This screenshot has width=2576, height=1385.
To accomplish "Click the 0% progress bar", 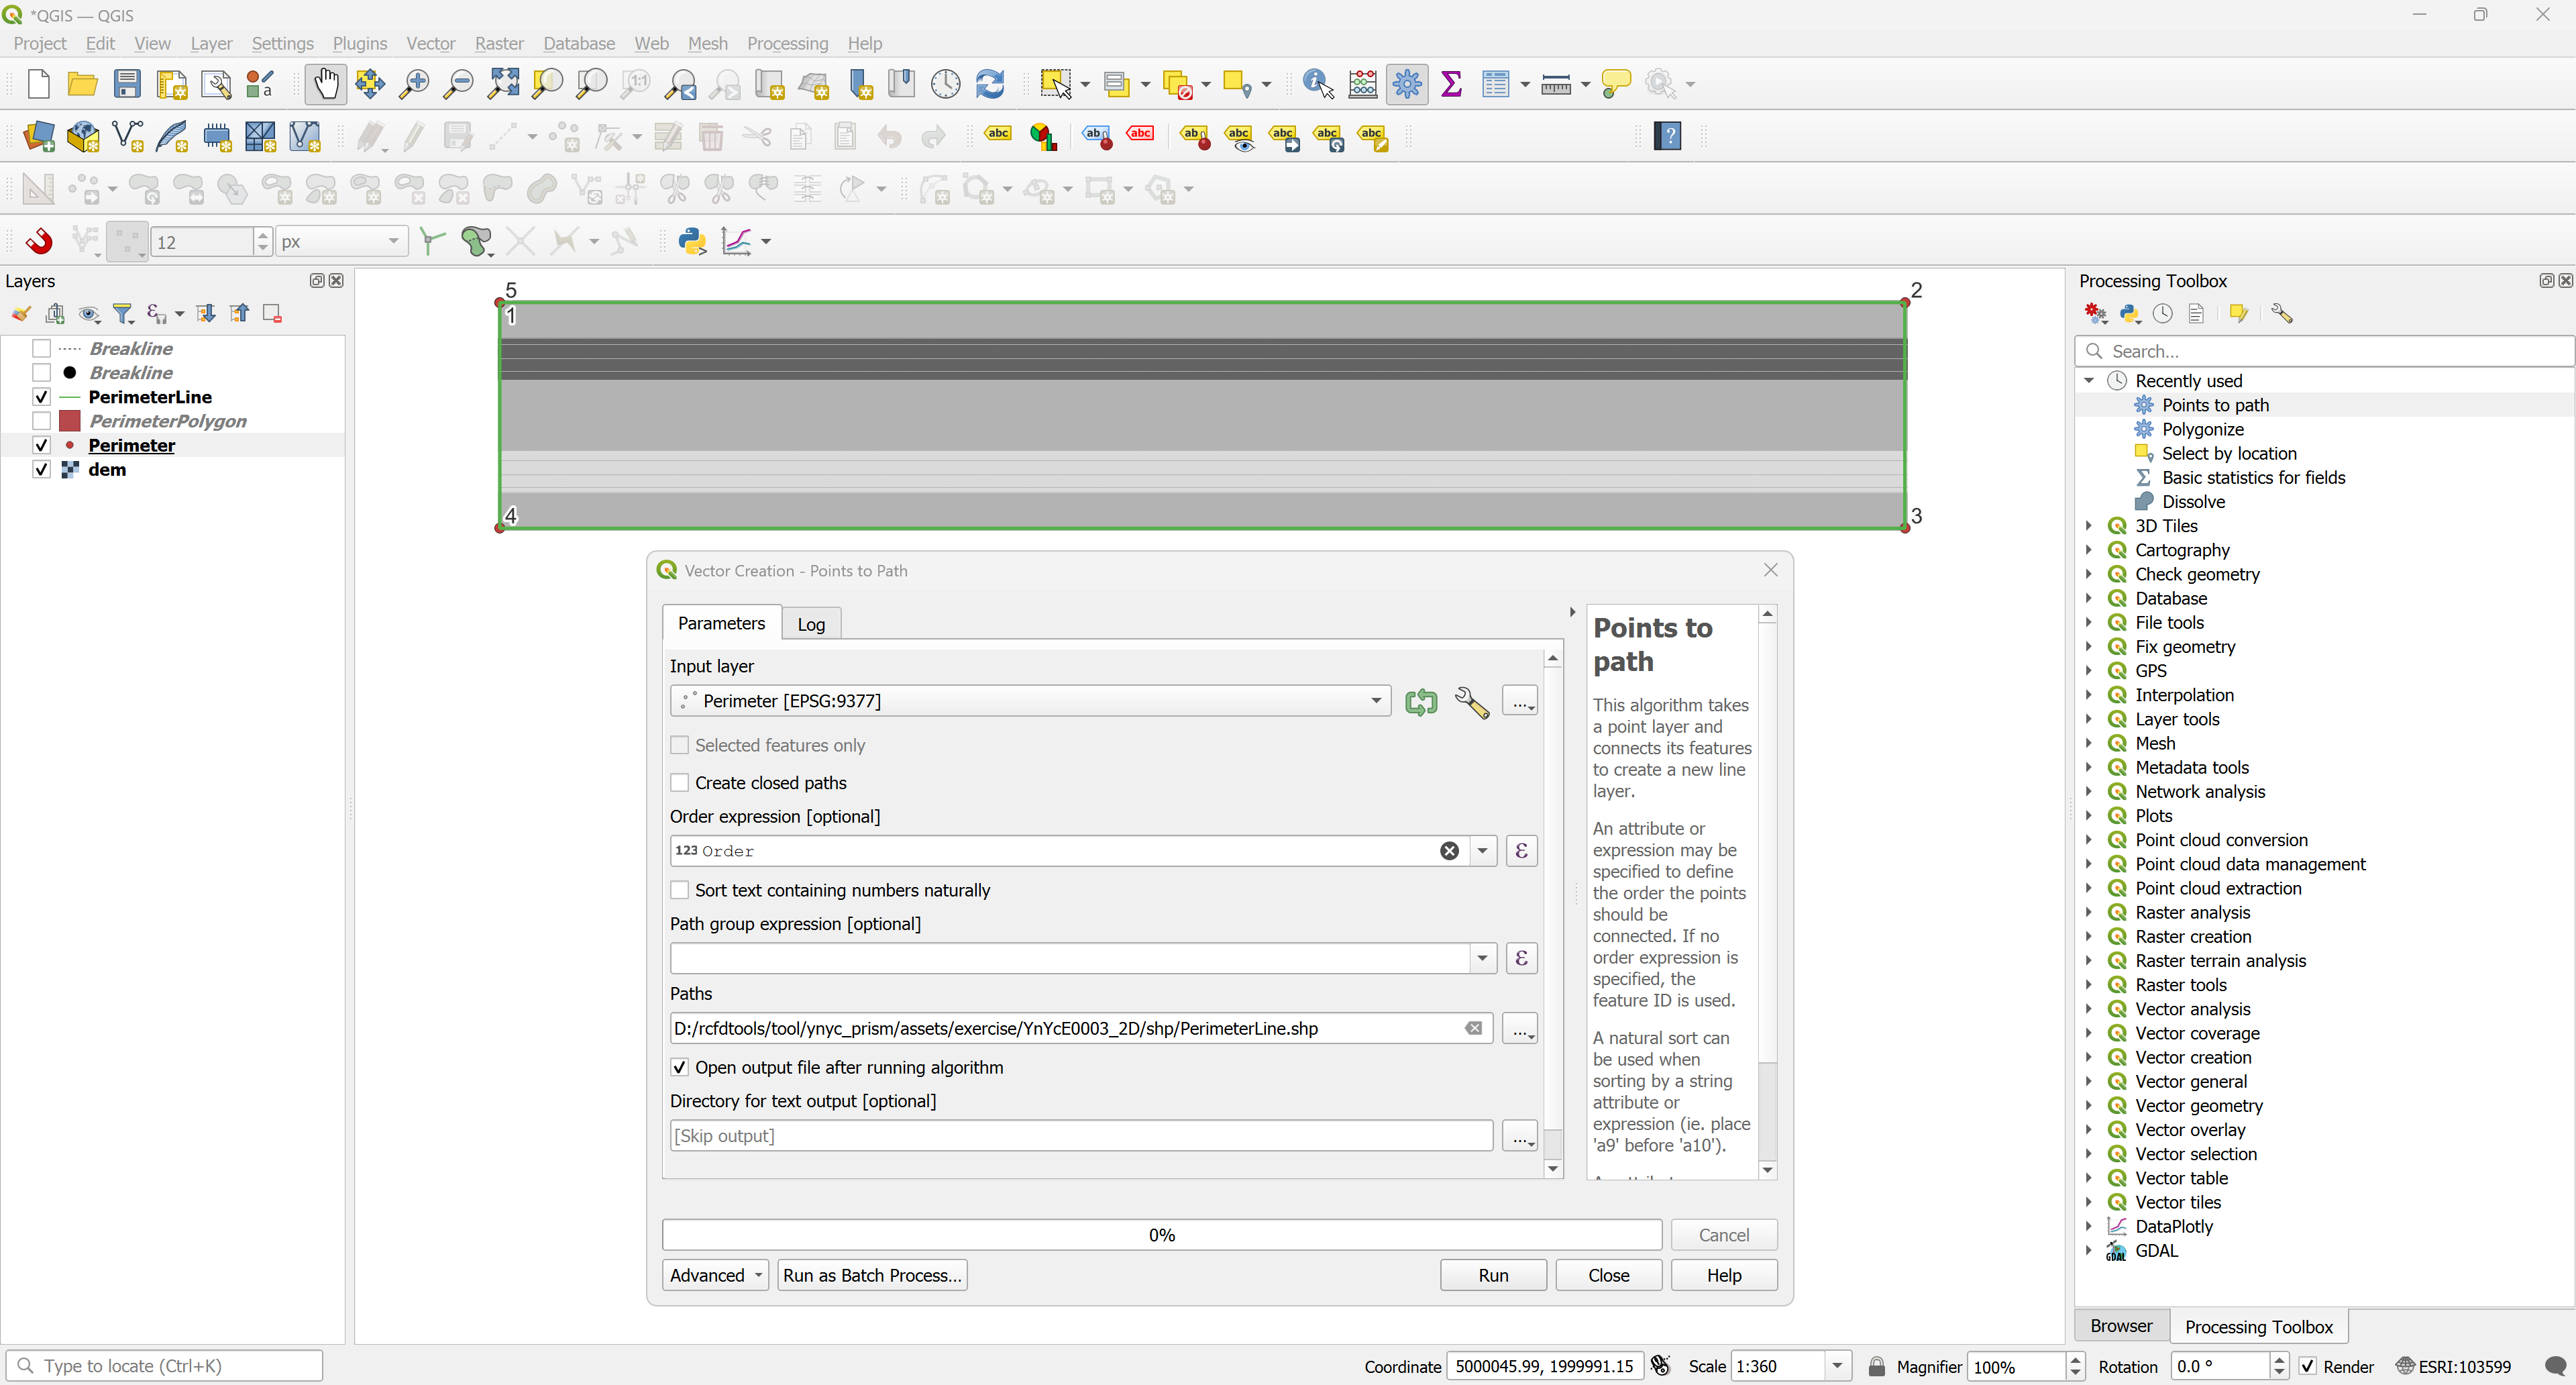I will 1162,1235.
